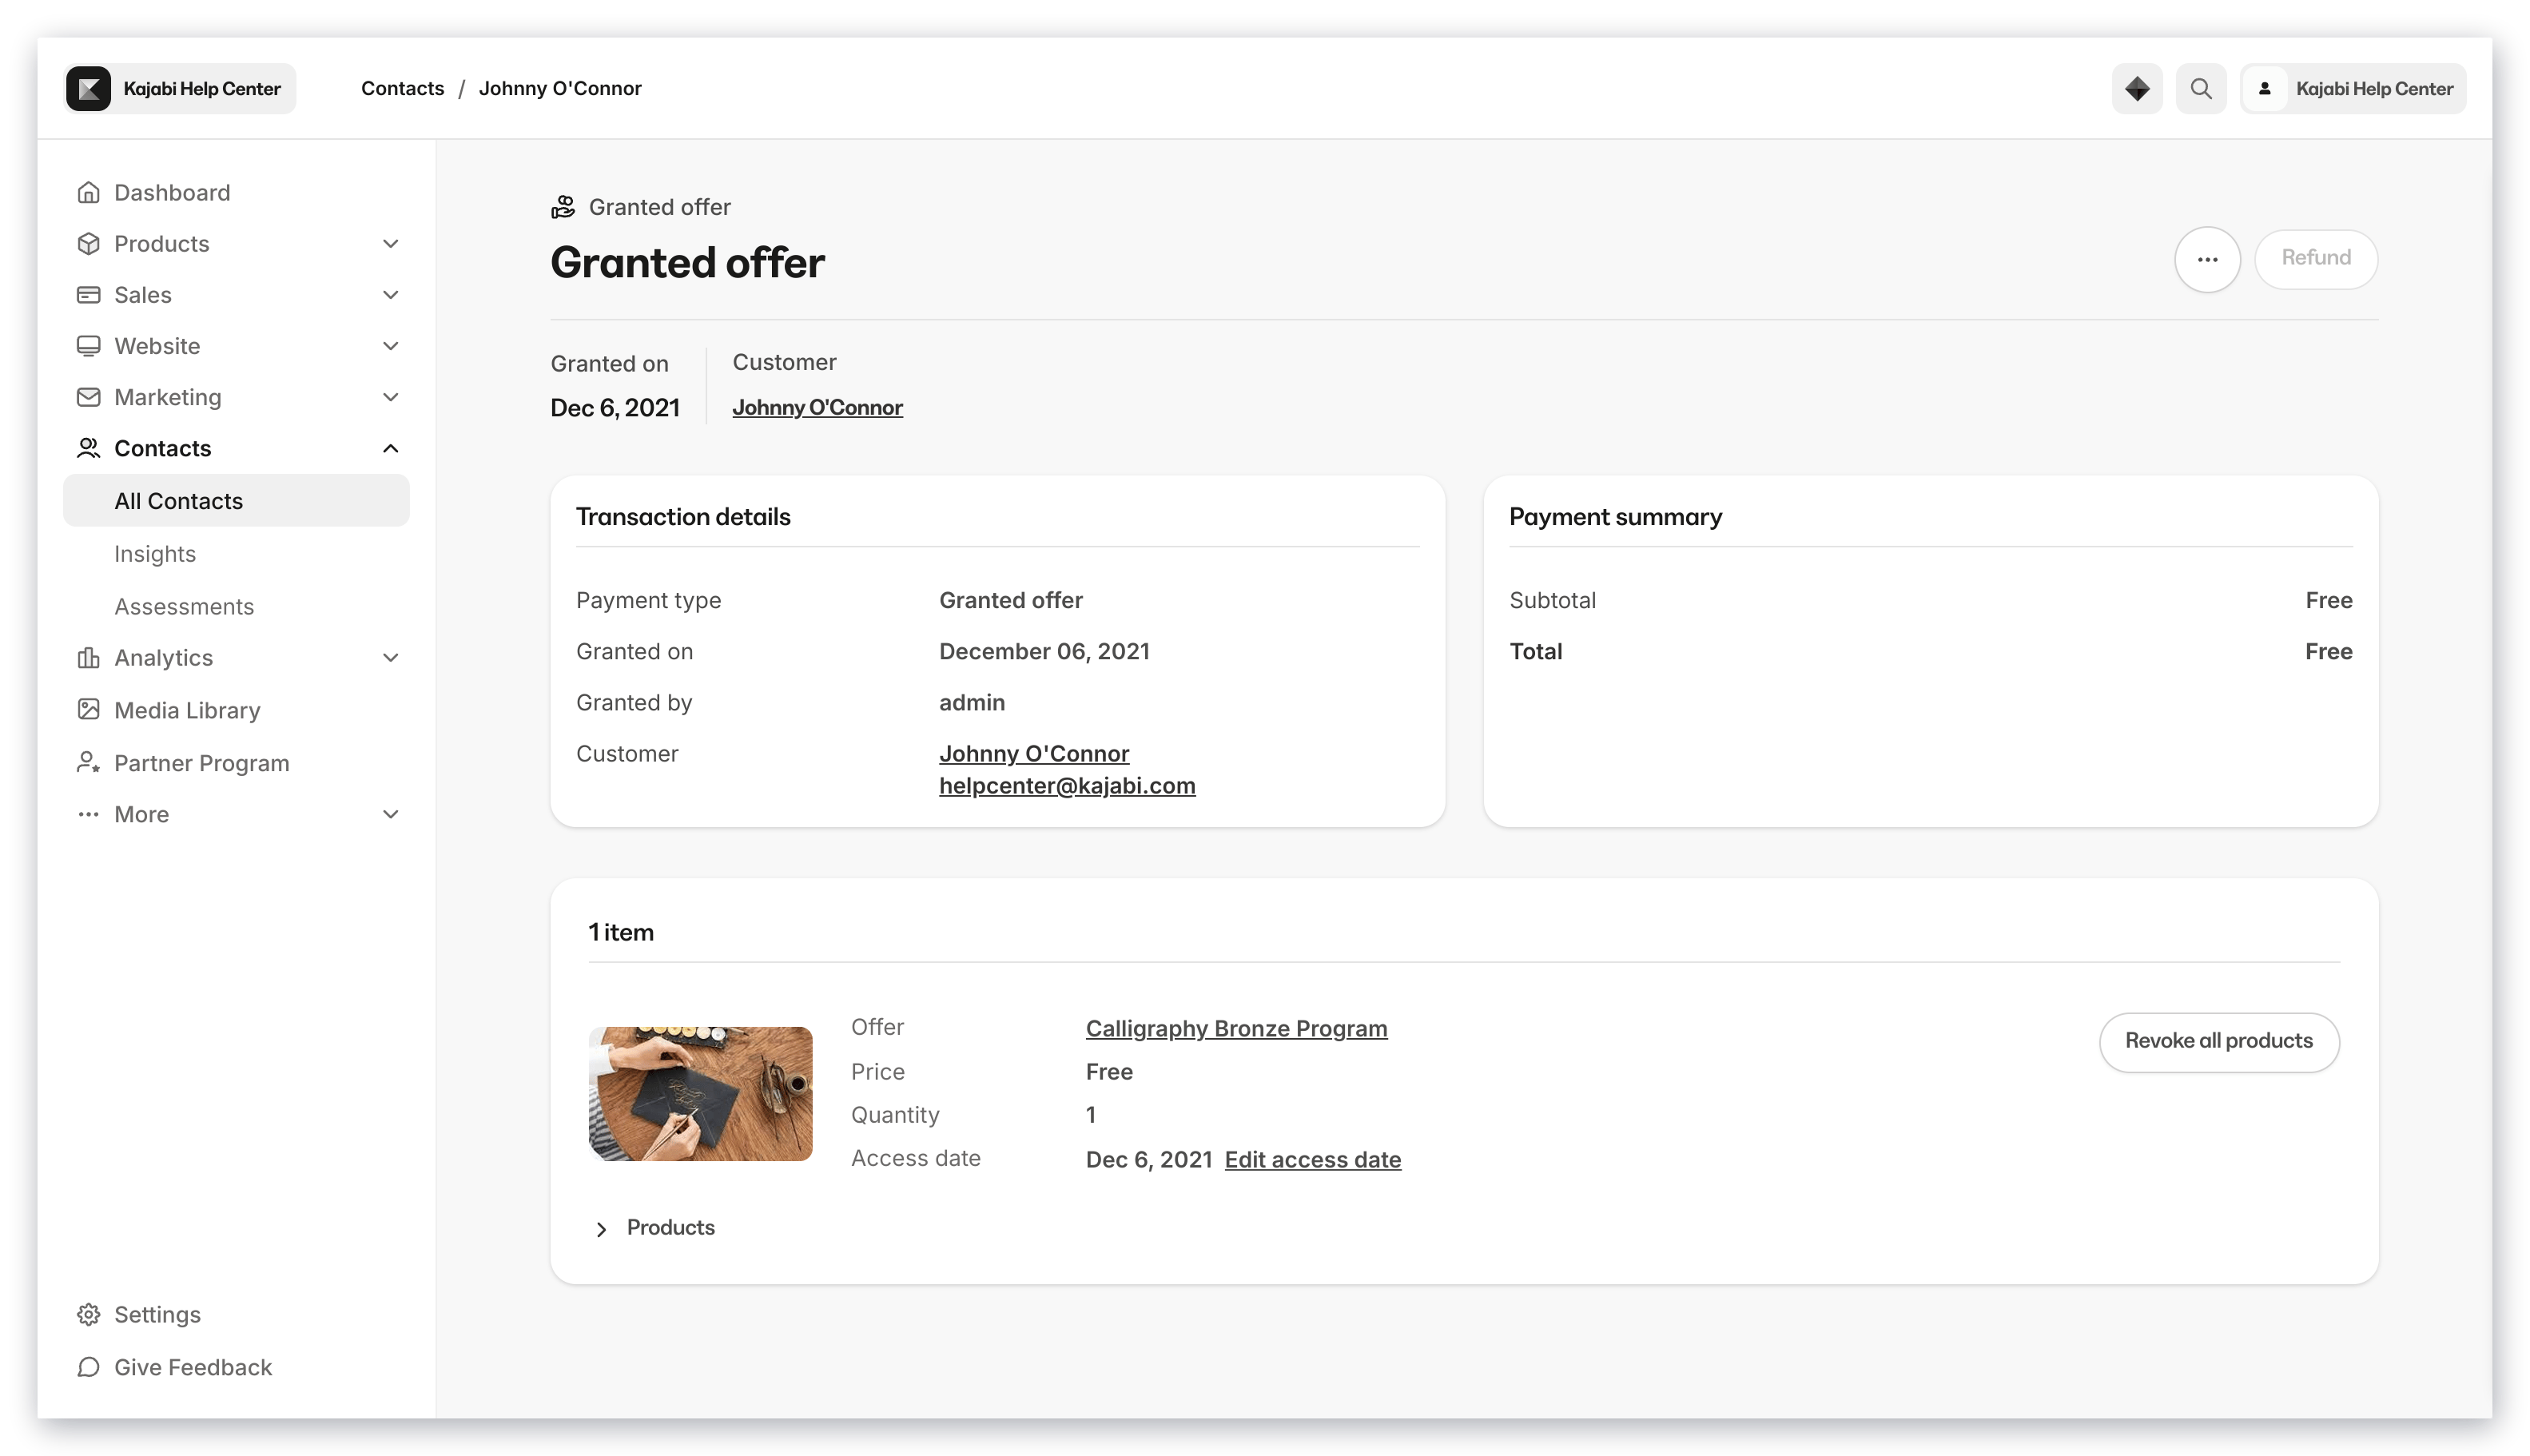Click the Sales card icon
The image size is (2530, 1456).
[88, 294]
